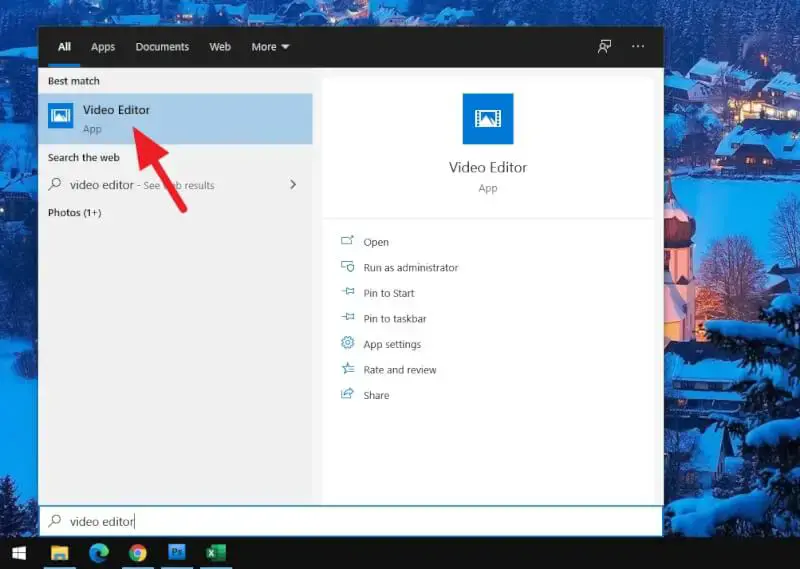Choose Pin to Start

coord(389,293)
